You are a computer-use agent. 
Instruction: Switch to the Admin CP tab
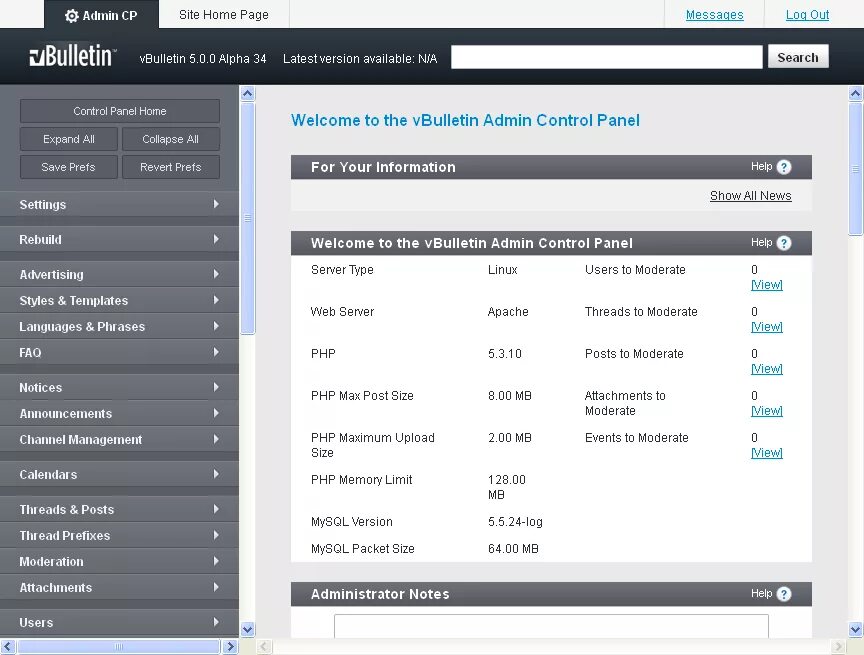[101, 15]
